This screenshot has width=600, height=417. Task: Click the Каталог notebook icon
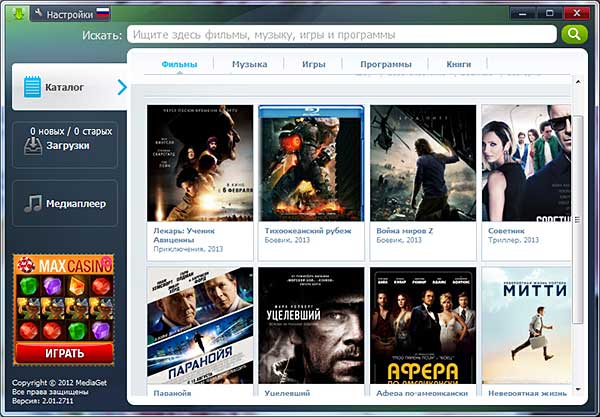pos(31,87)
